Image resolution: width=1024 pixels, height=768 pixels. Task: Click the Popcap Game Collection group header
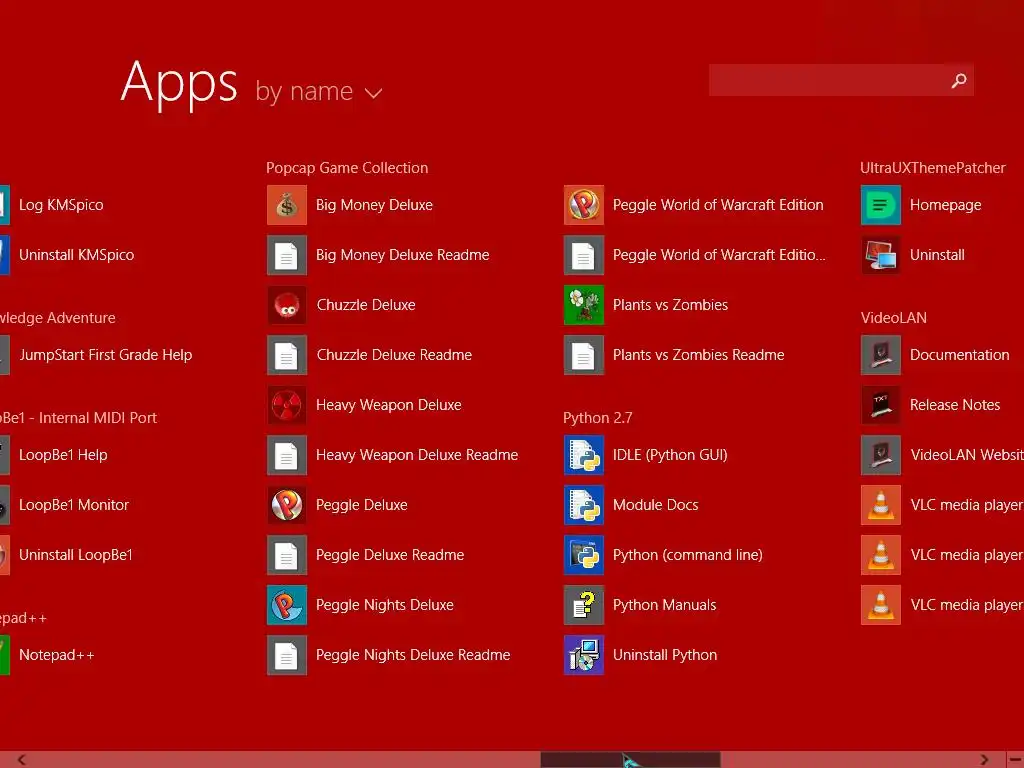coord(347,168)
